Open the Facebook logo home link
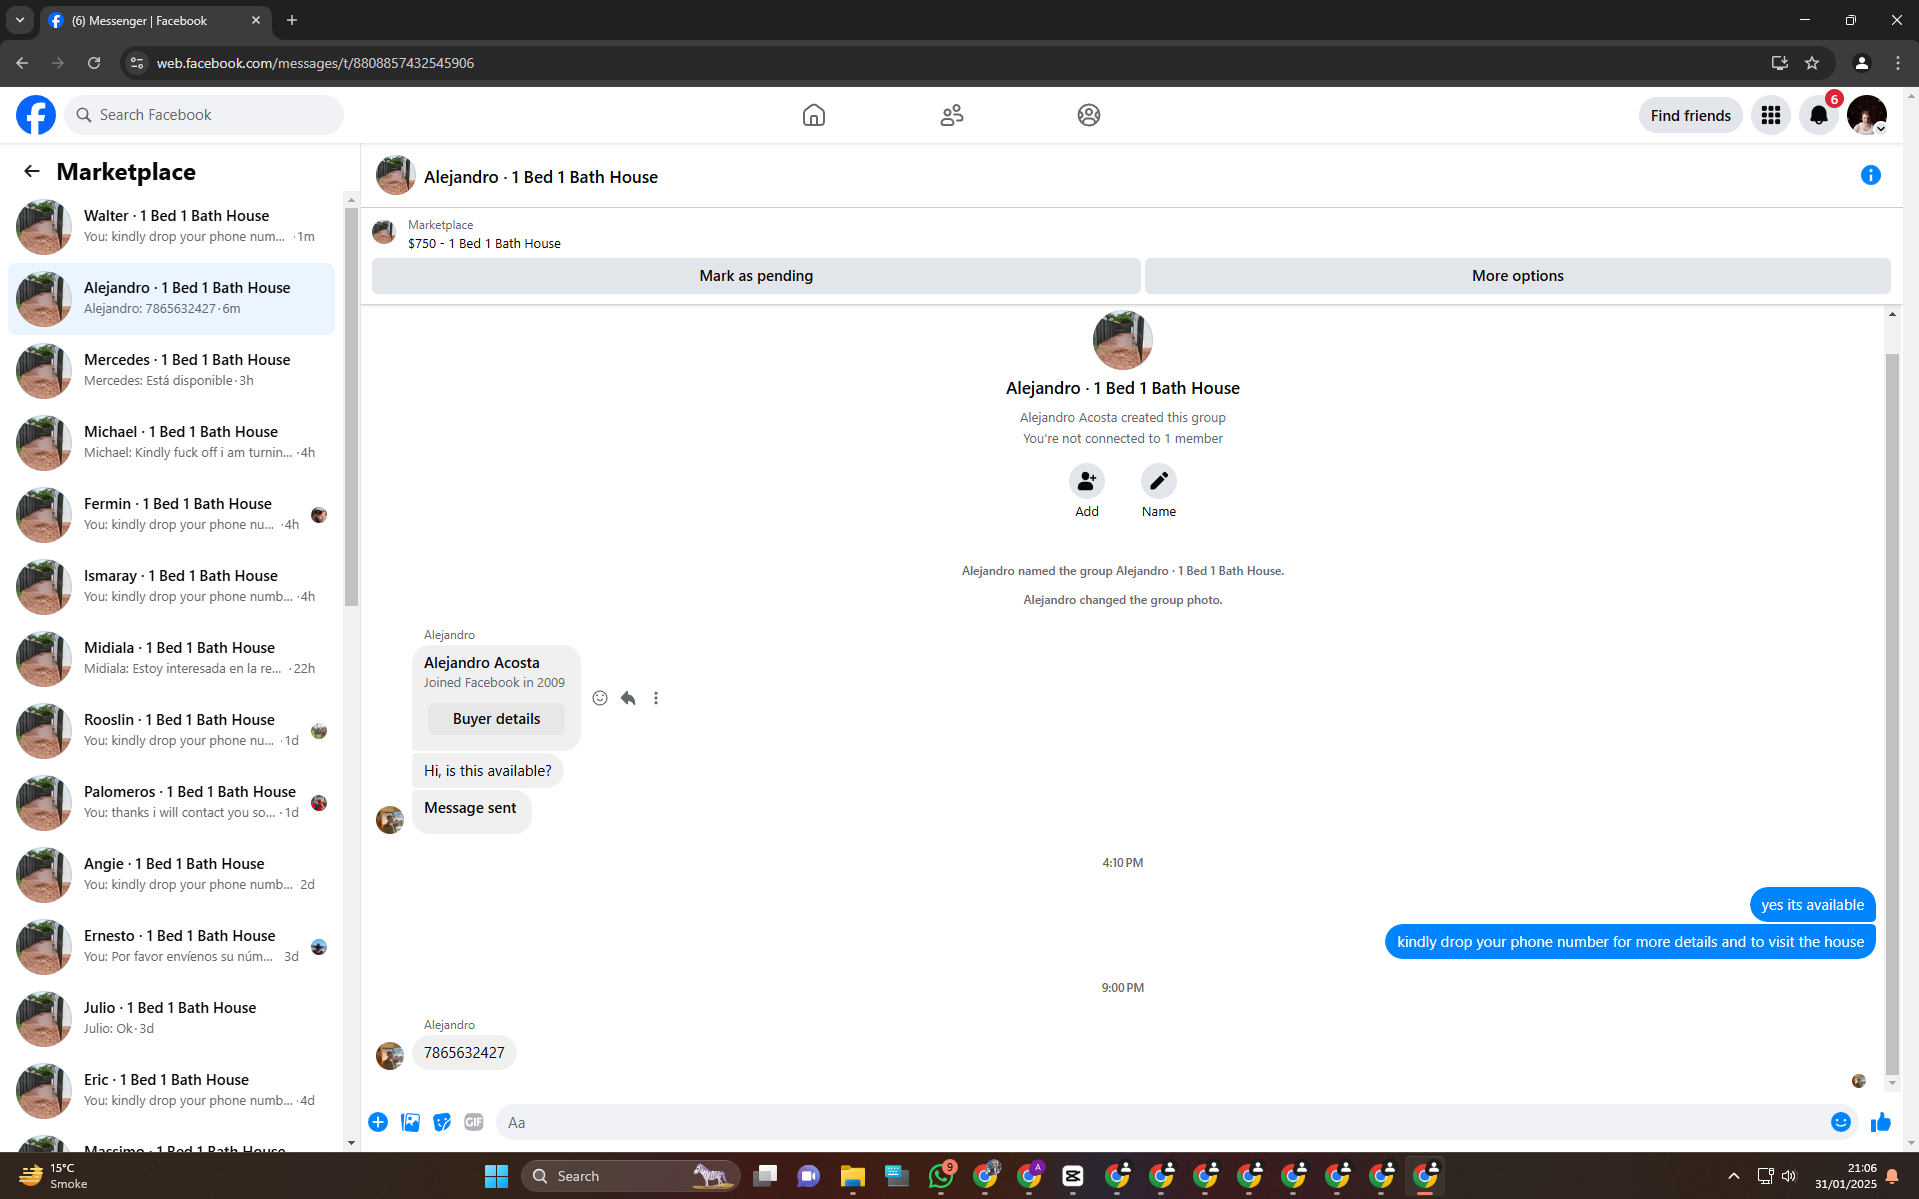The width and height of the screenshot is (1919, 1199). tap(36, 115)
